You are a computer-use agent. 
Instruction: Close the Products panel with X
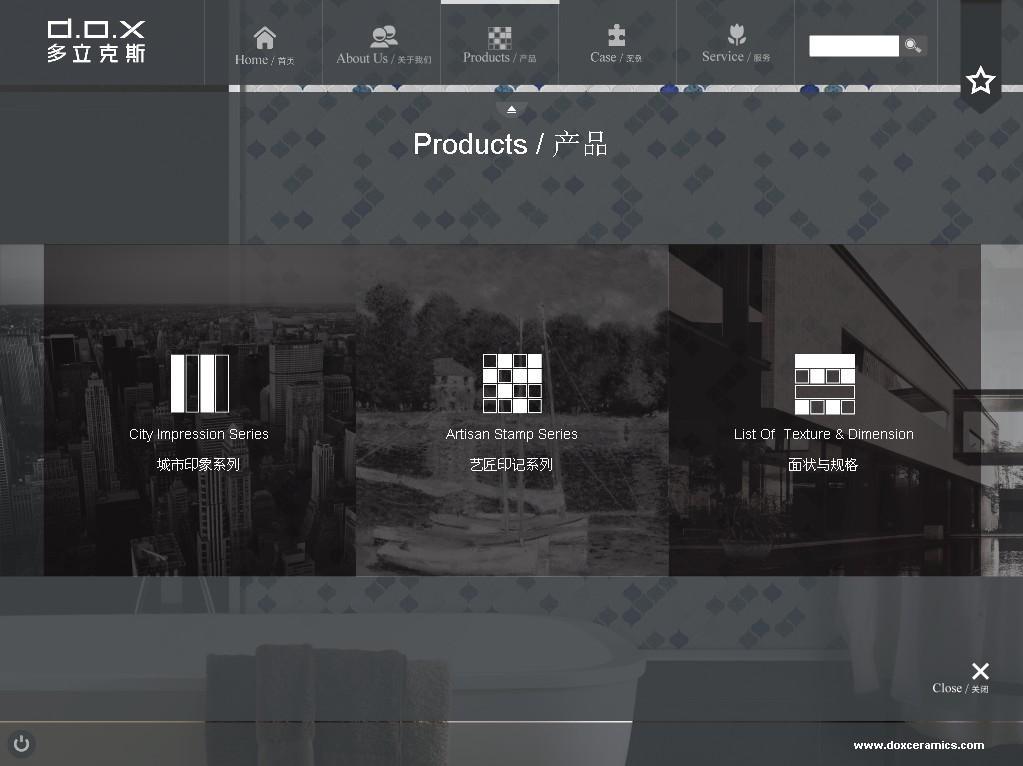click(x=980, y=671)
